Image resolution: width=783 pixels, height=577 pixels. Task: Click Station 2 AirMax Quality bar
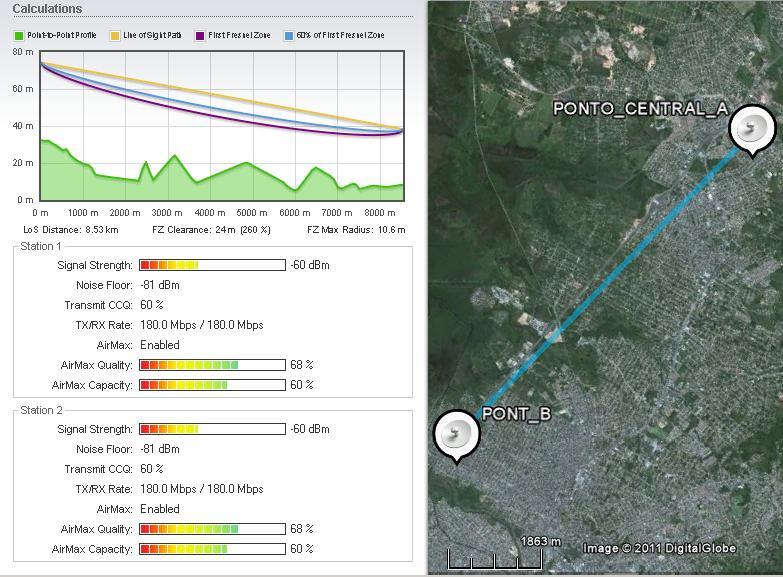212,529
